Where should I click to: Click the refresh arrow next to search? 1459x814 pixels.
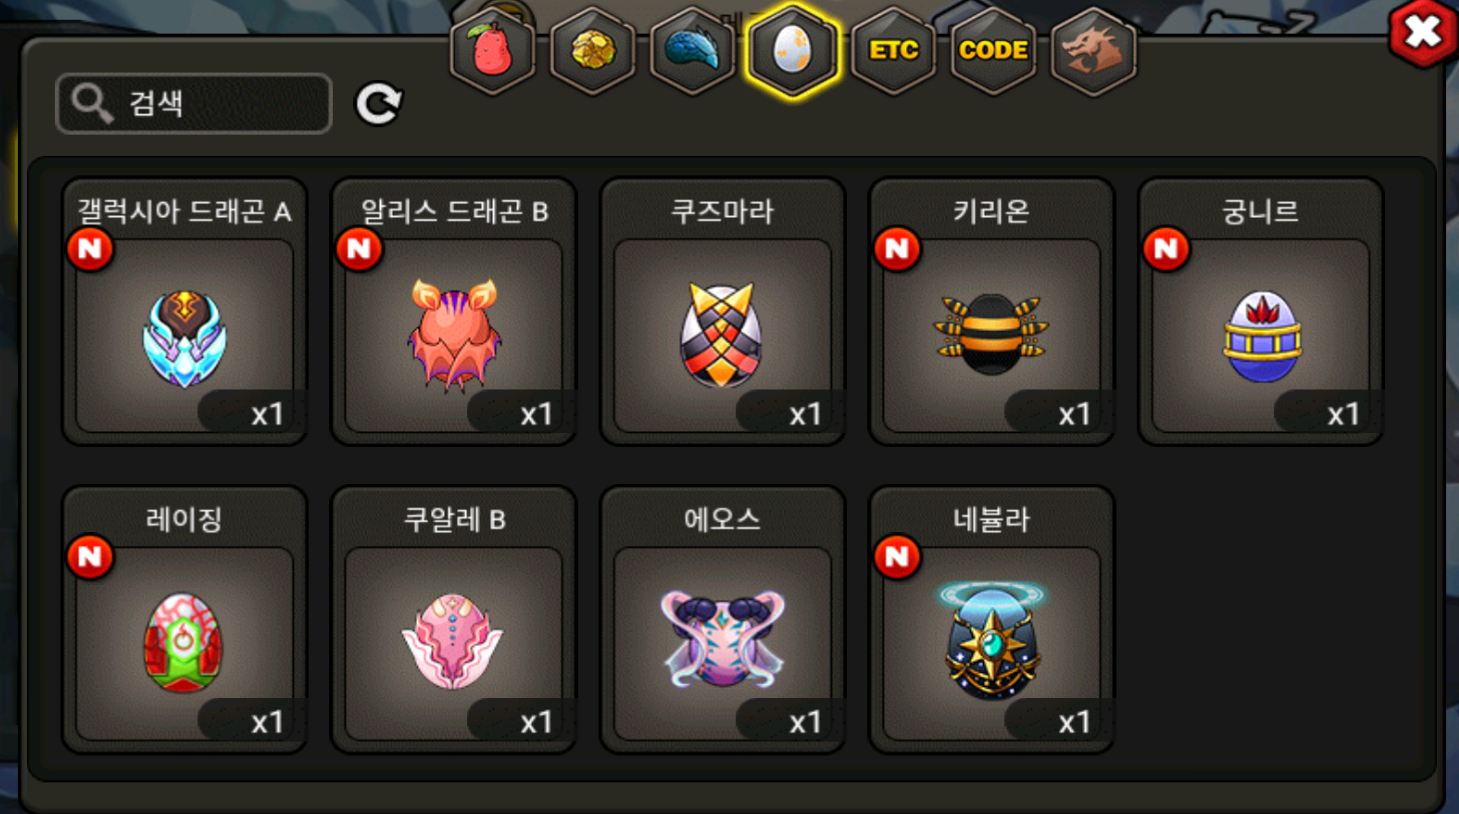tap(378, 103)
